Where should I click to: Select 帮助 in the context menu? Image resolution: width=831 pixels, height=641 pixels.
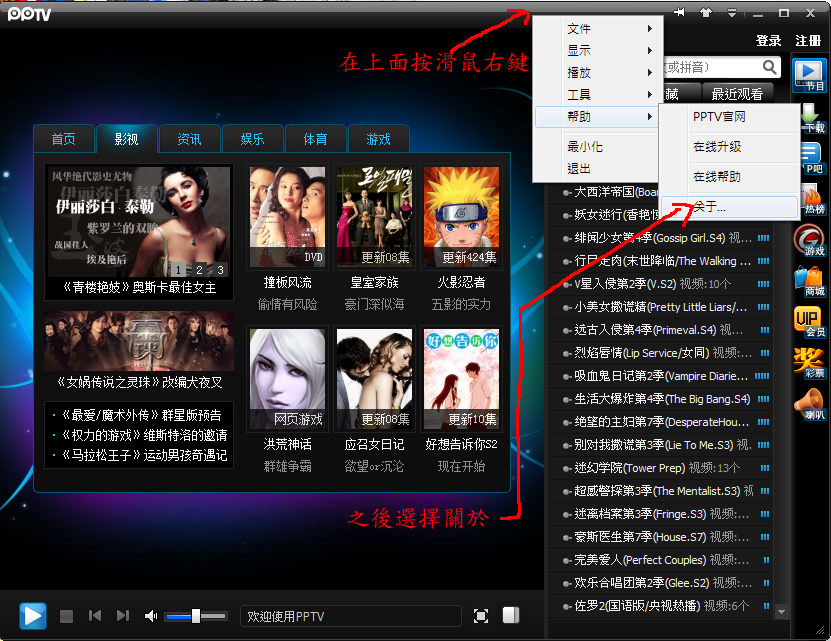click(597, 117)
